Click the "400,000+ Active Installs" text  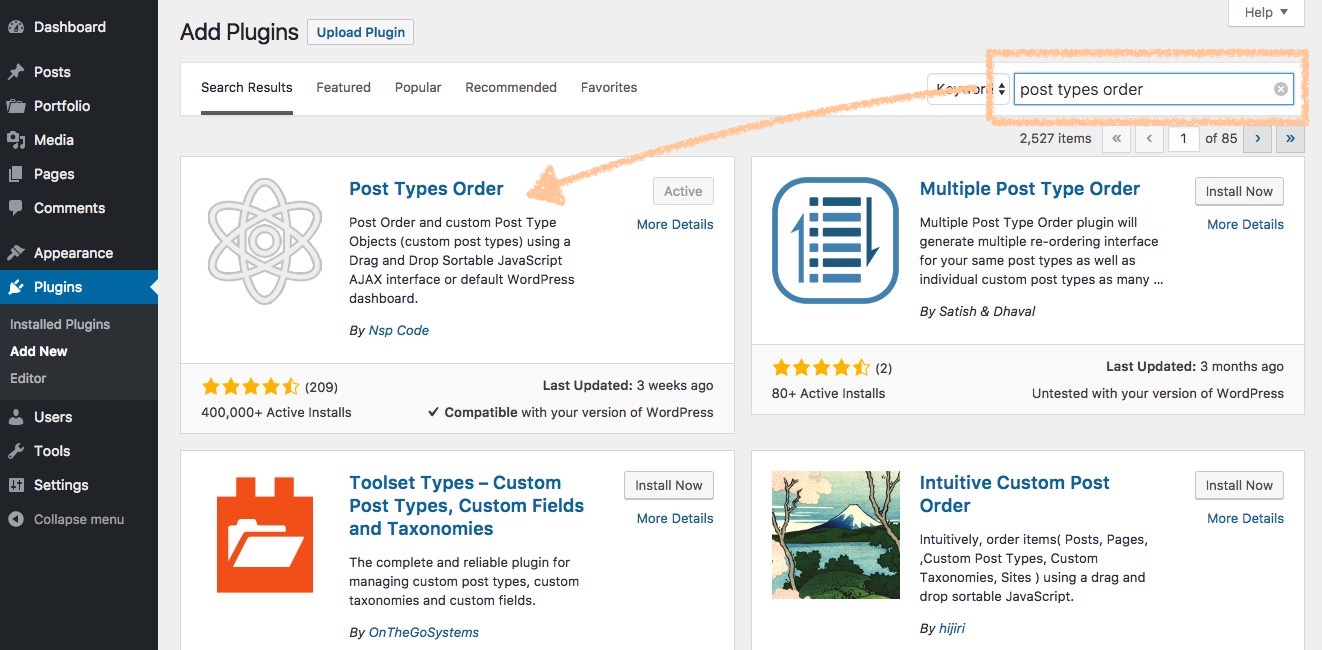click(276, 412)
